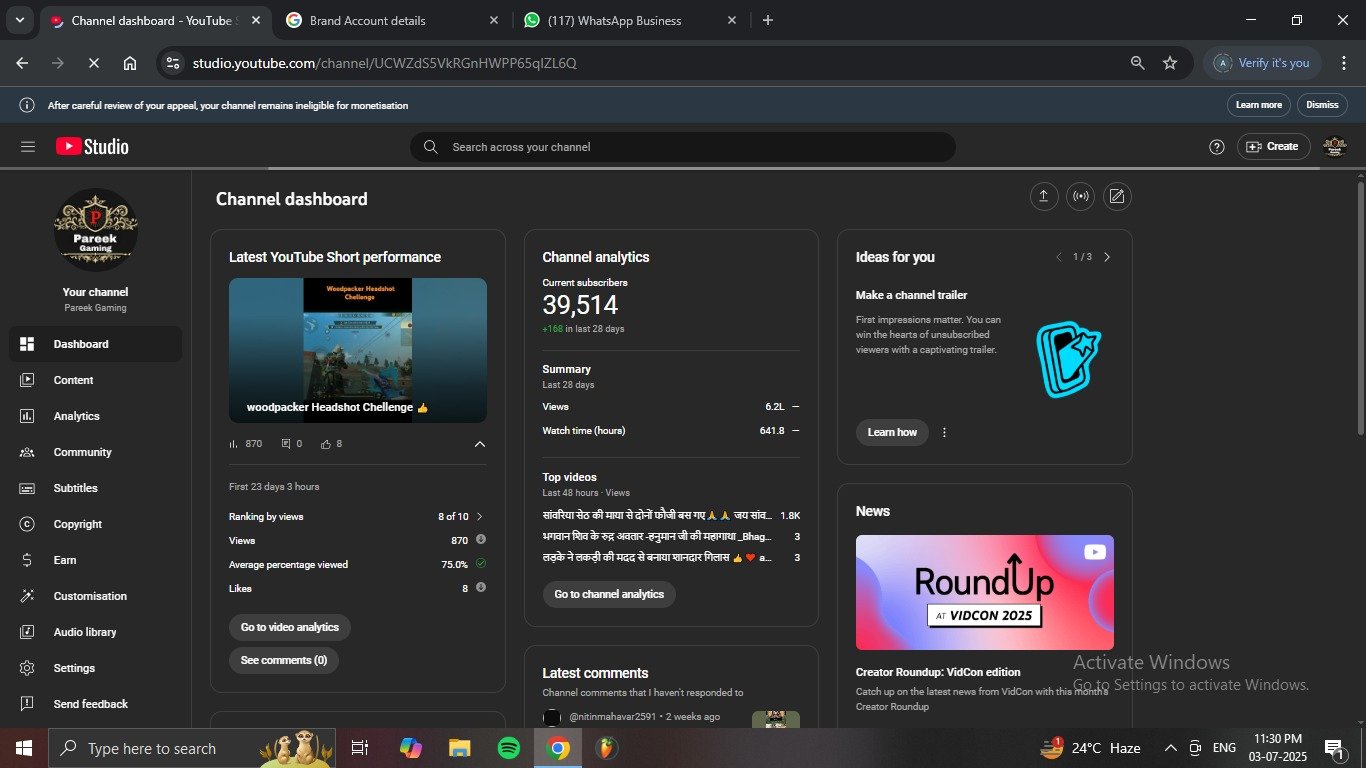The height and width of the screenshot is (768, 1366).
Task: Switch to the WhatsApp Business tab
Action: coord(631,21)
